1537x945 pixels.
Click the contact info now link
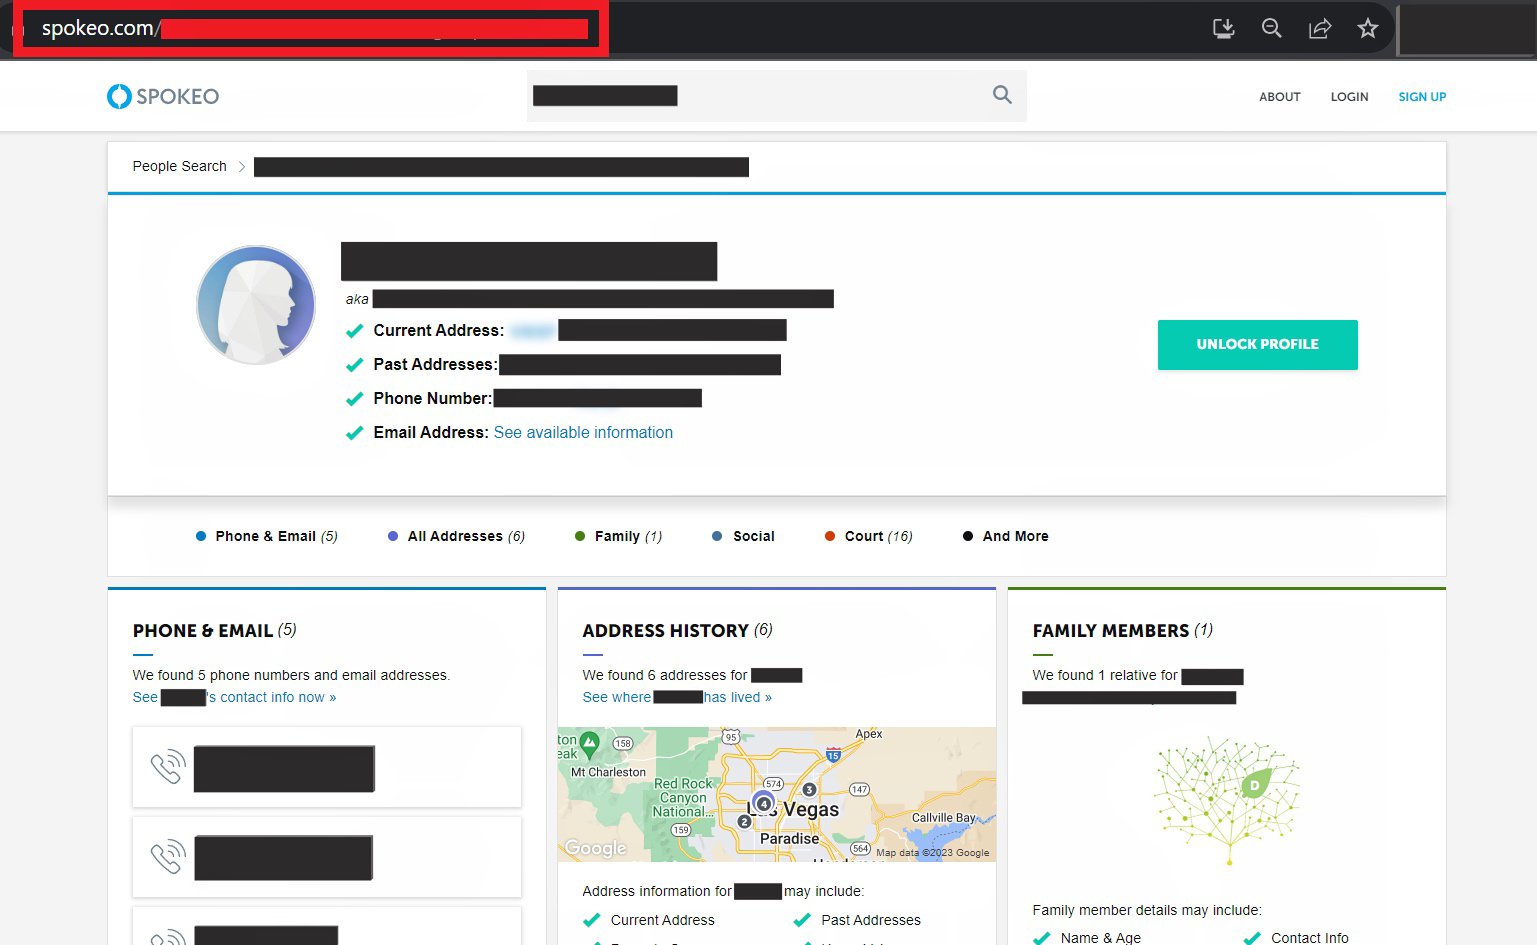[x=234, y=697]
